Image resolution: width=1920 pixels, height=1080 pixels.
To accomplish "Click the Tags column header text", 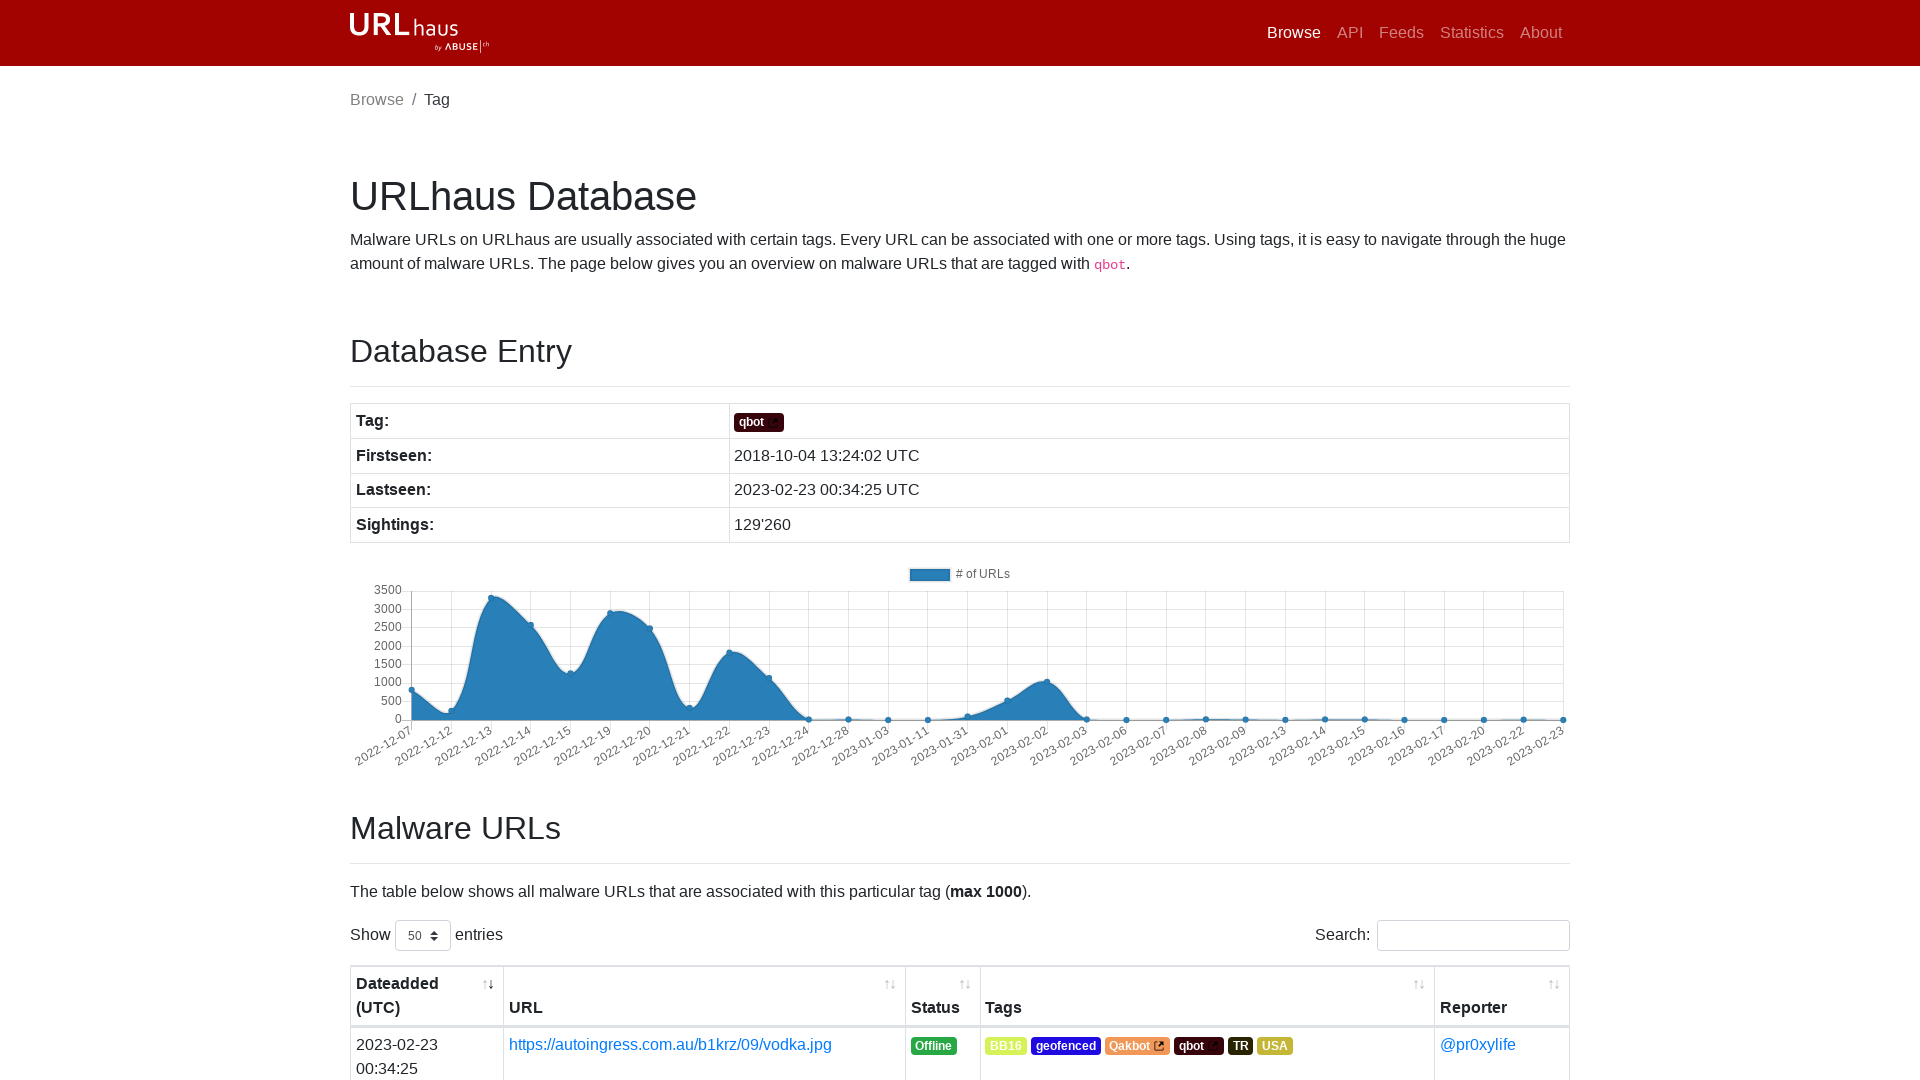I will click(1003, 1007).
